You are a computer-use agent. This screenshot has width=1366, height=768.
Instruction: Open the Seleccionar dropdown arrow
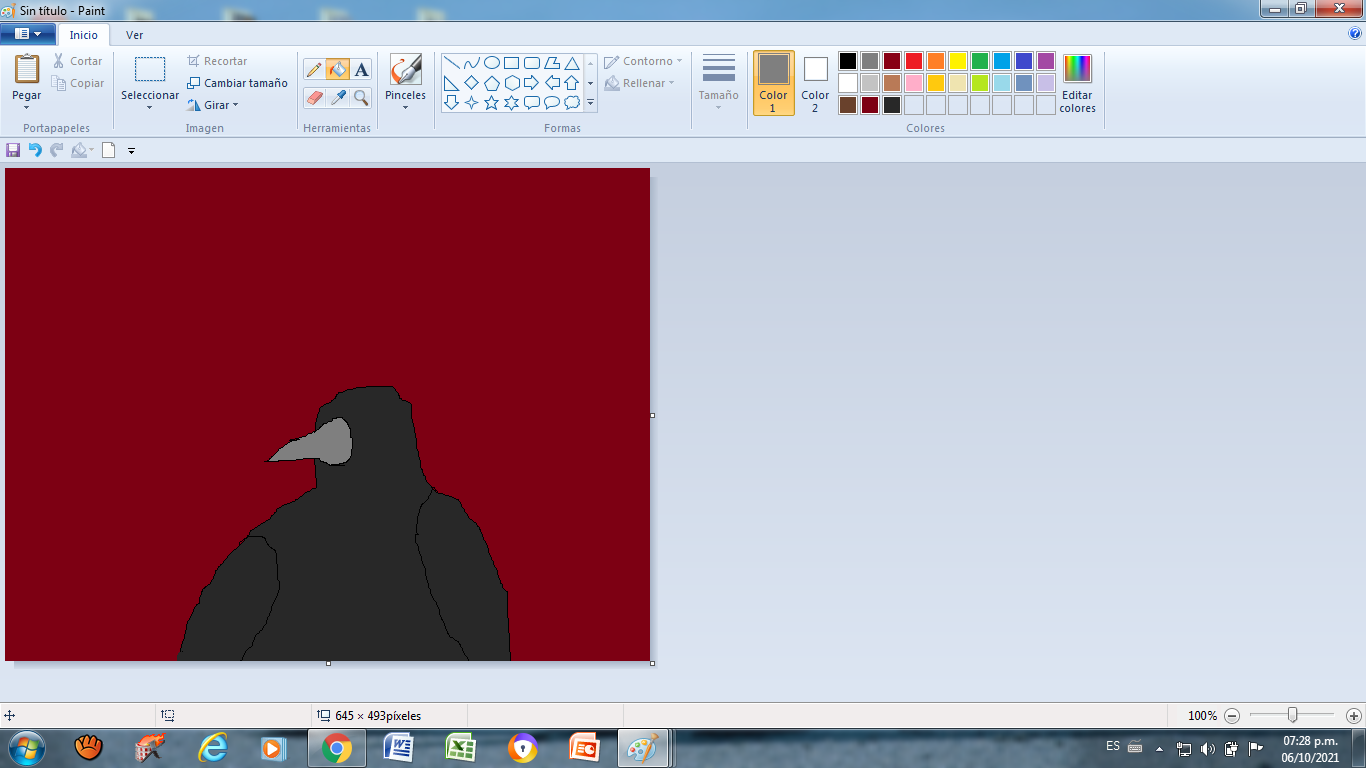(150, 107)
